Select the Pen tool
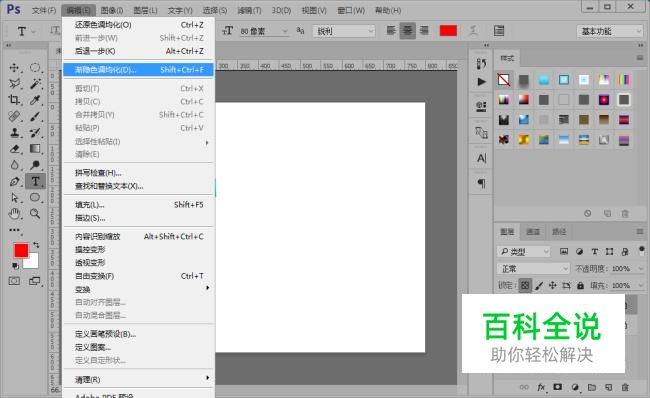Viewport: 650px width, 398px height. click(x=15, y=181)
